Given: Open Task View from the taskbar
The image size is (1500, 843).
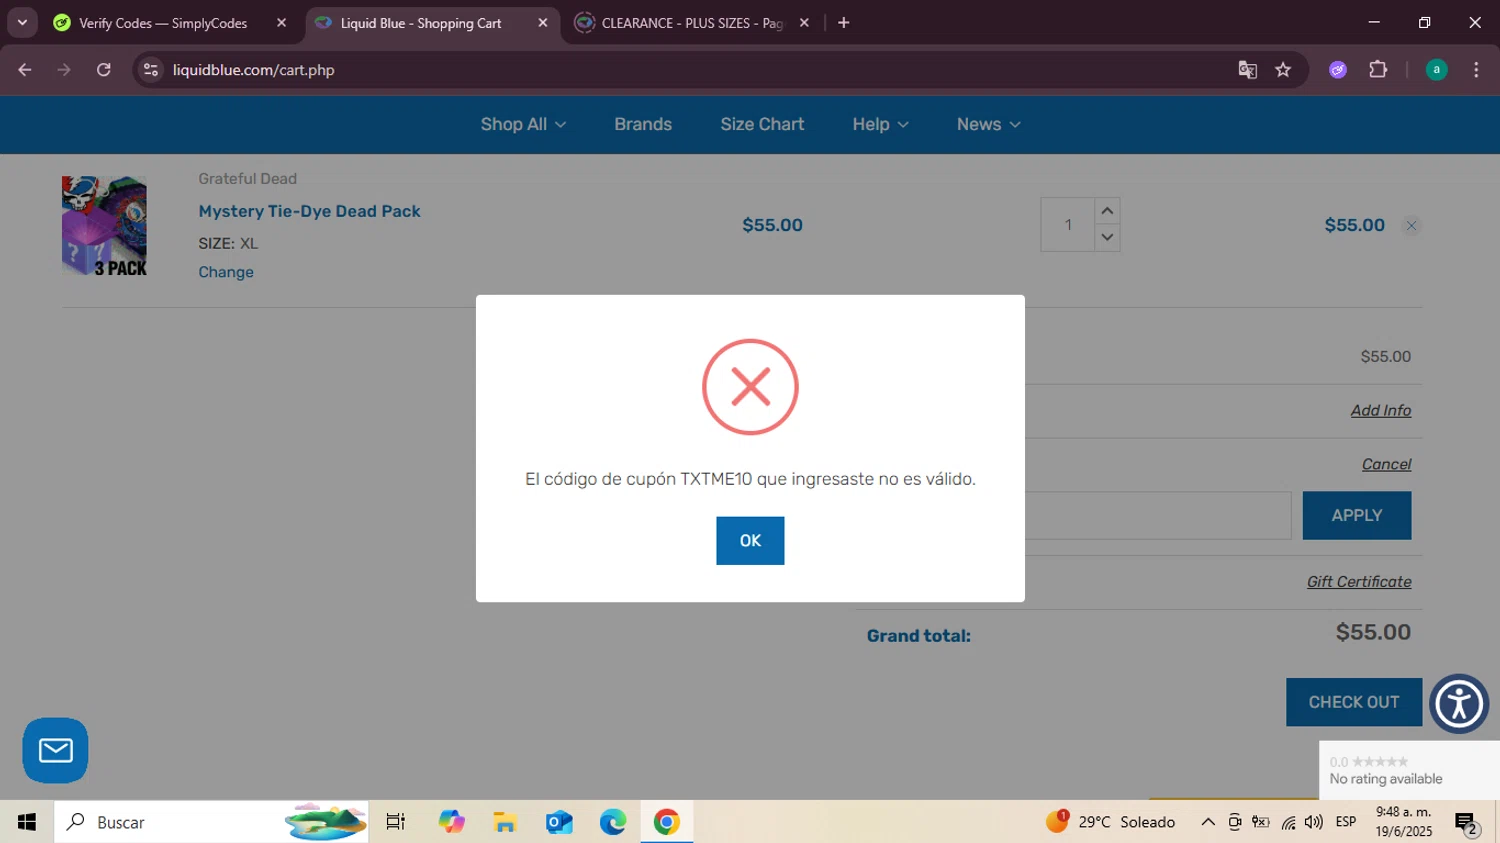Looking at the screenshot, I should (x=396, y=822).
